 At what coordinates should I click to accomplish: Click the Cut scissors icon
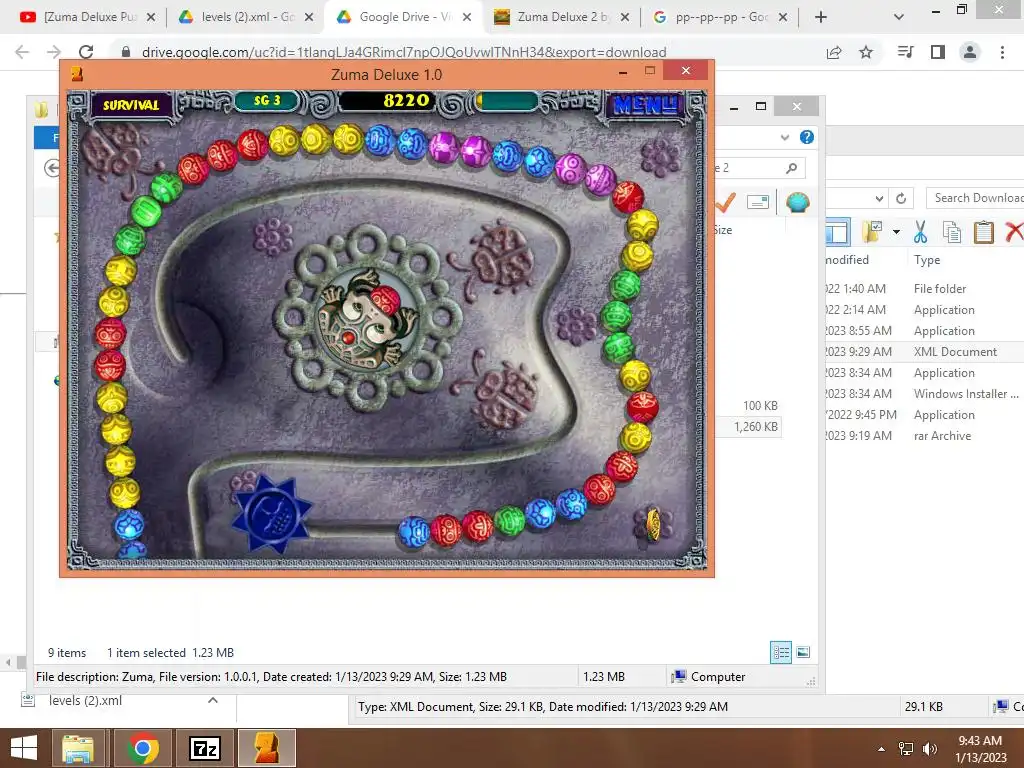point(920,231)
